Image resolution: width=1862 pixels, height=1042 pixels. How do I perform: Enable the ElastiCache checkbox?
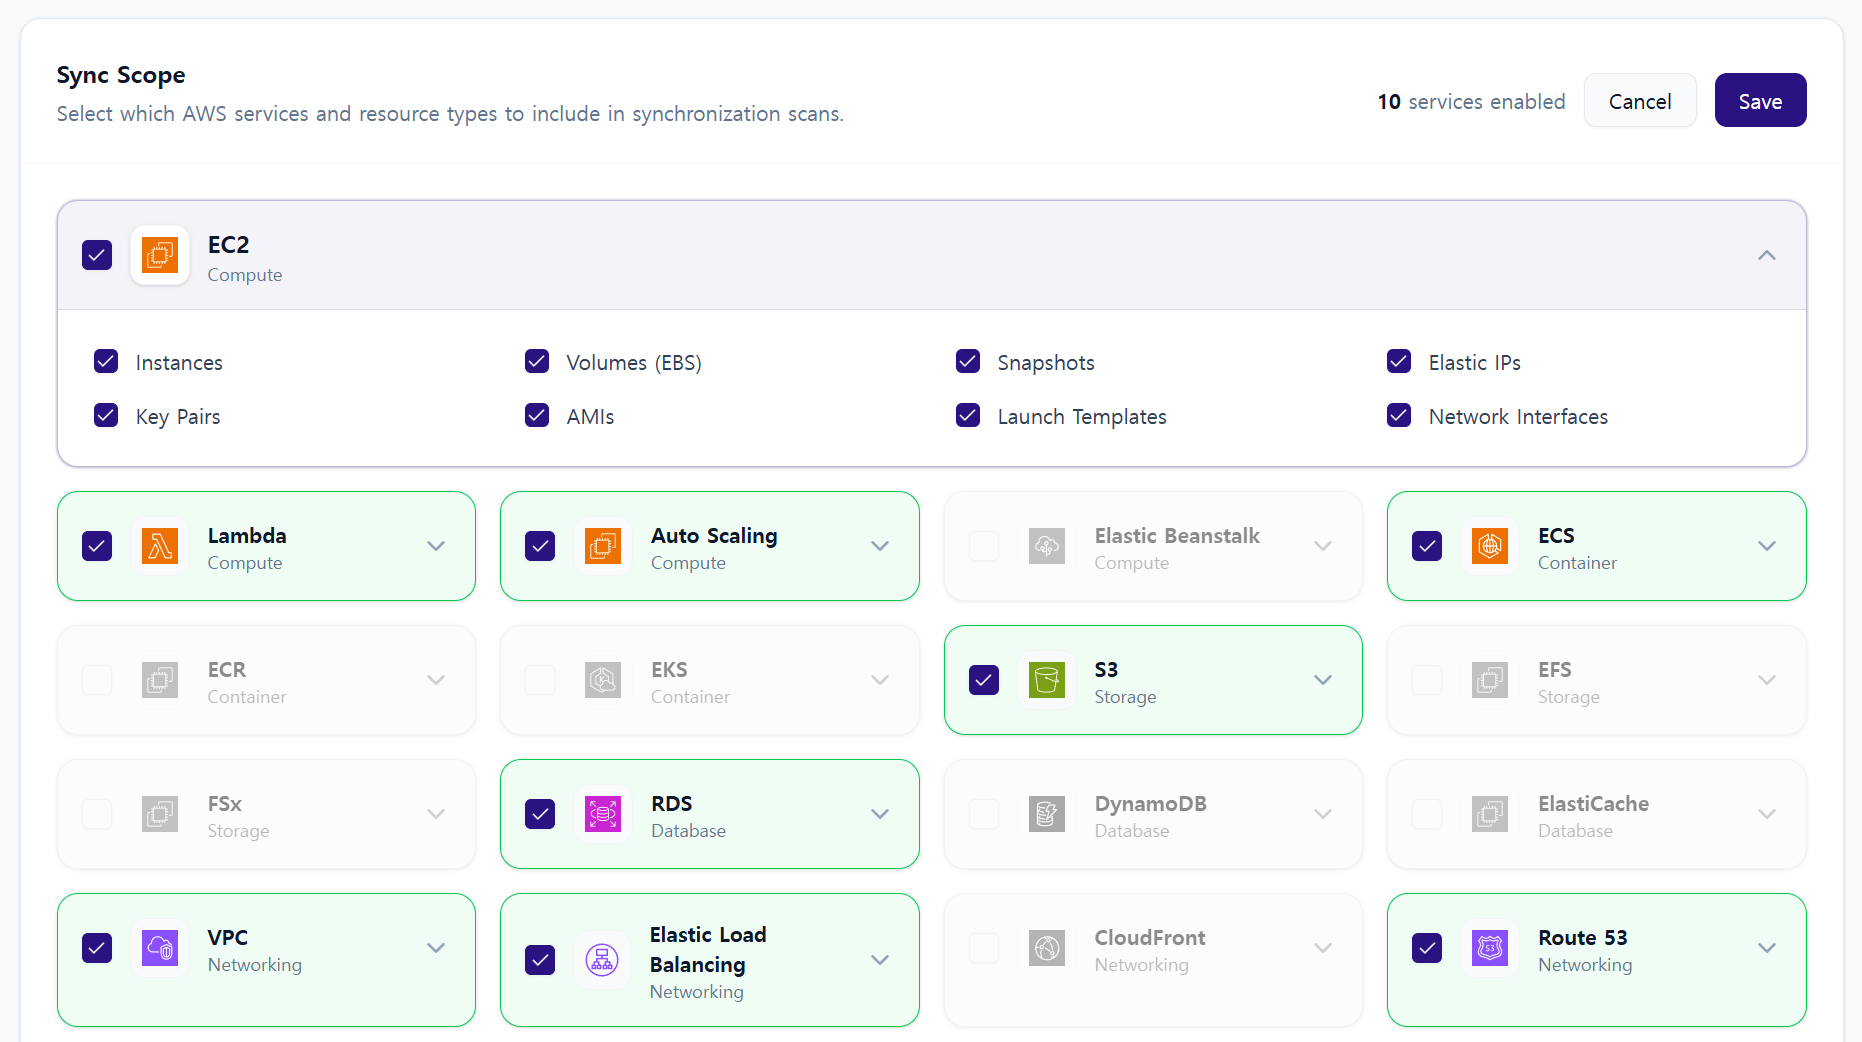(x=1427, y=814)
